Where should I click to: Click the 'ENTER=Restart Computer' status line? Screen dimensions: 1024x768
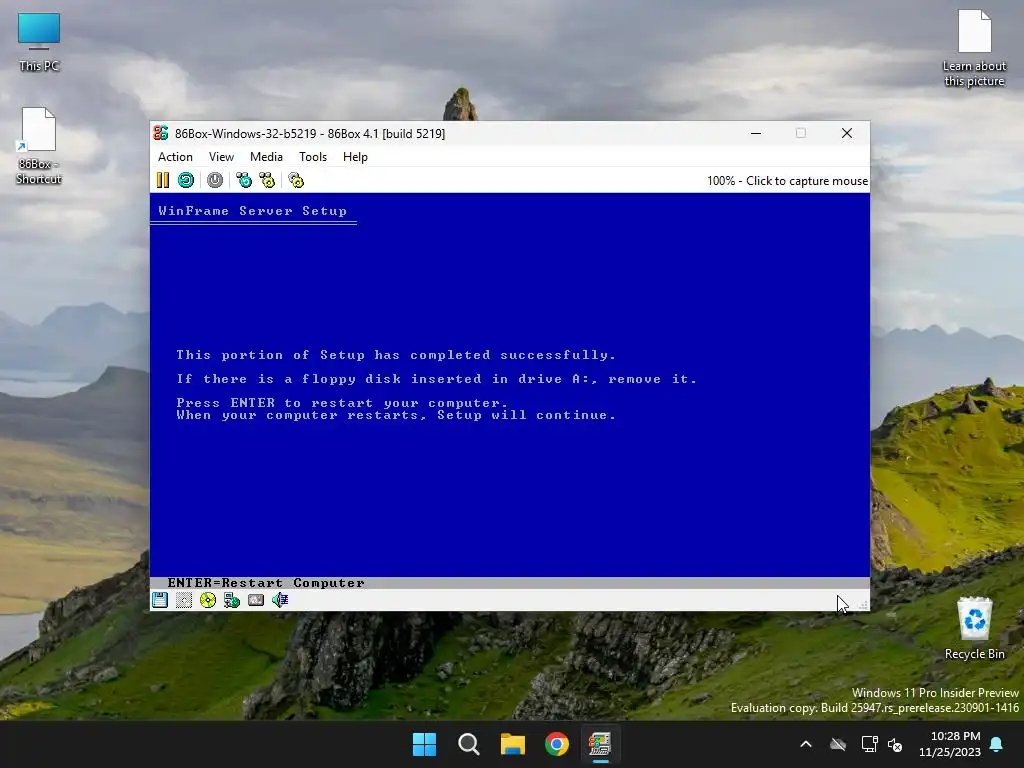pyautogui.click(x=266, y=583)
